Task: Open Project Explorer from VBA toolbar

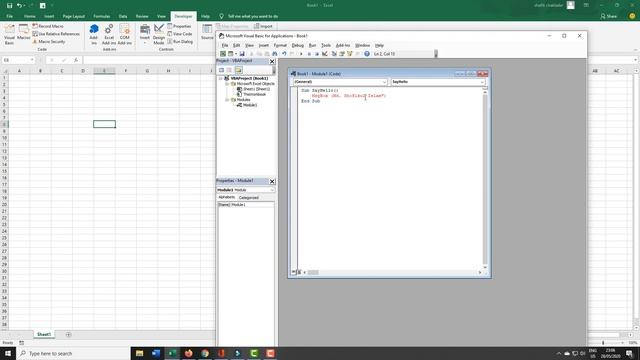Action: tap(334, 54)
